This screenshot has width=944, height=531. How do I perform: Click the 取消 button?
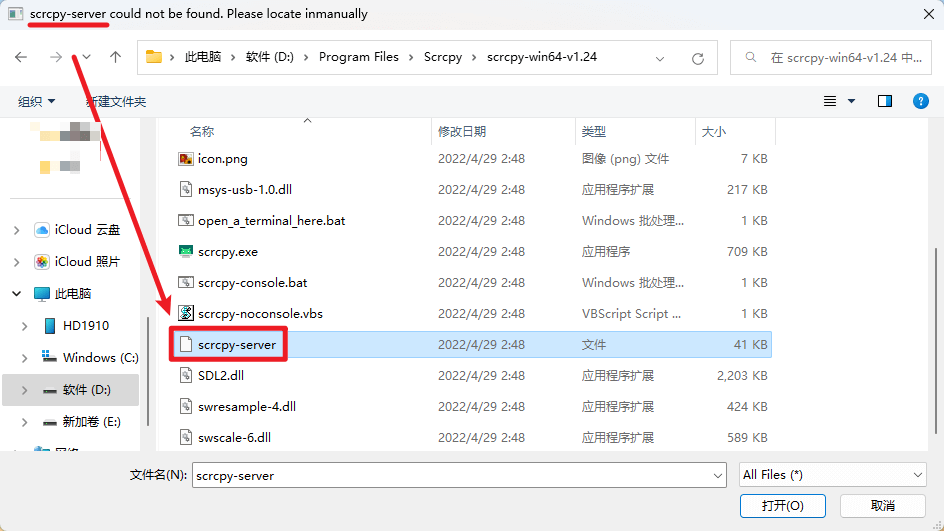(x=882, y=505)
